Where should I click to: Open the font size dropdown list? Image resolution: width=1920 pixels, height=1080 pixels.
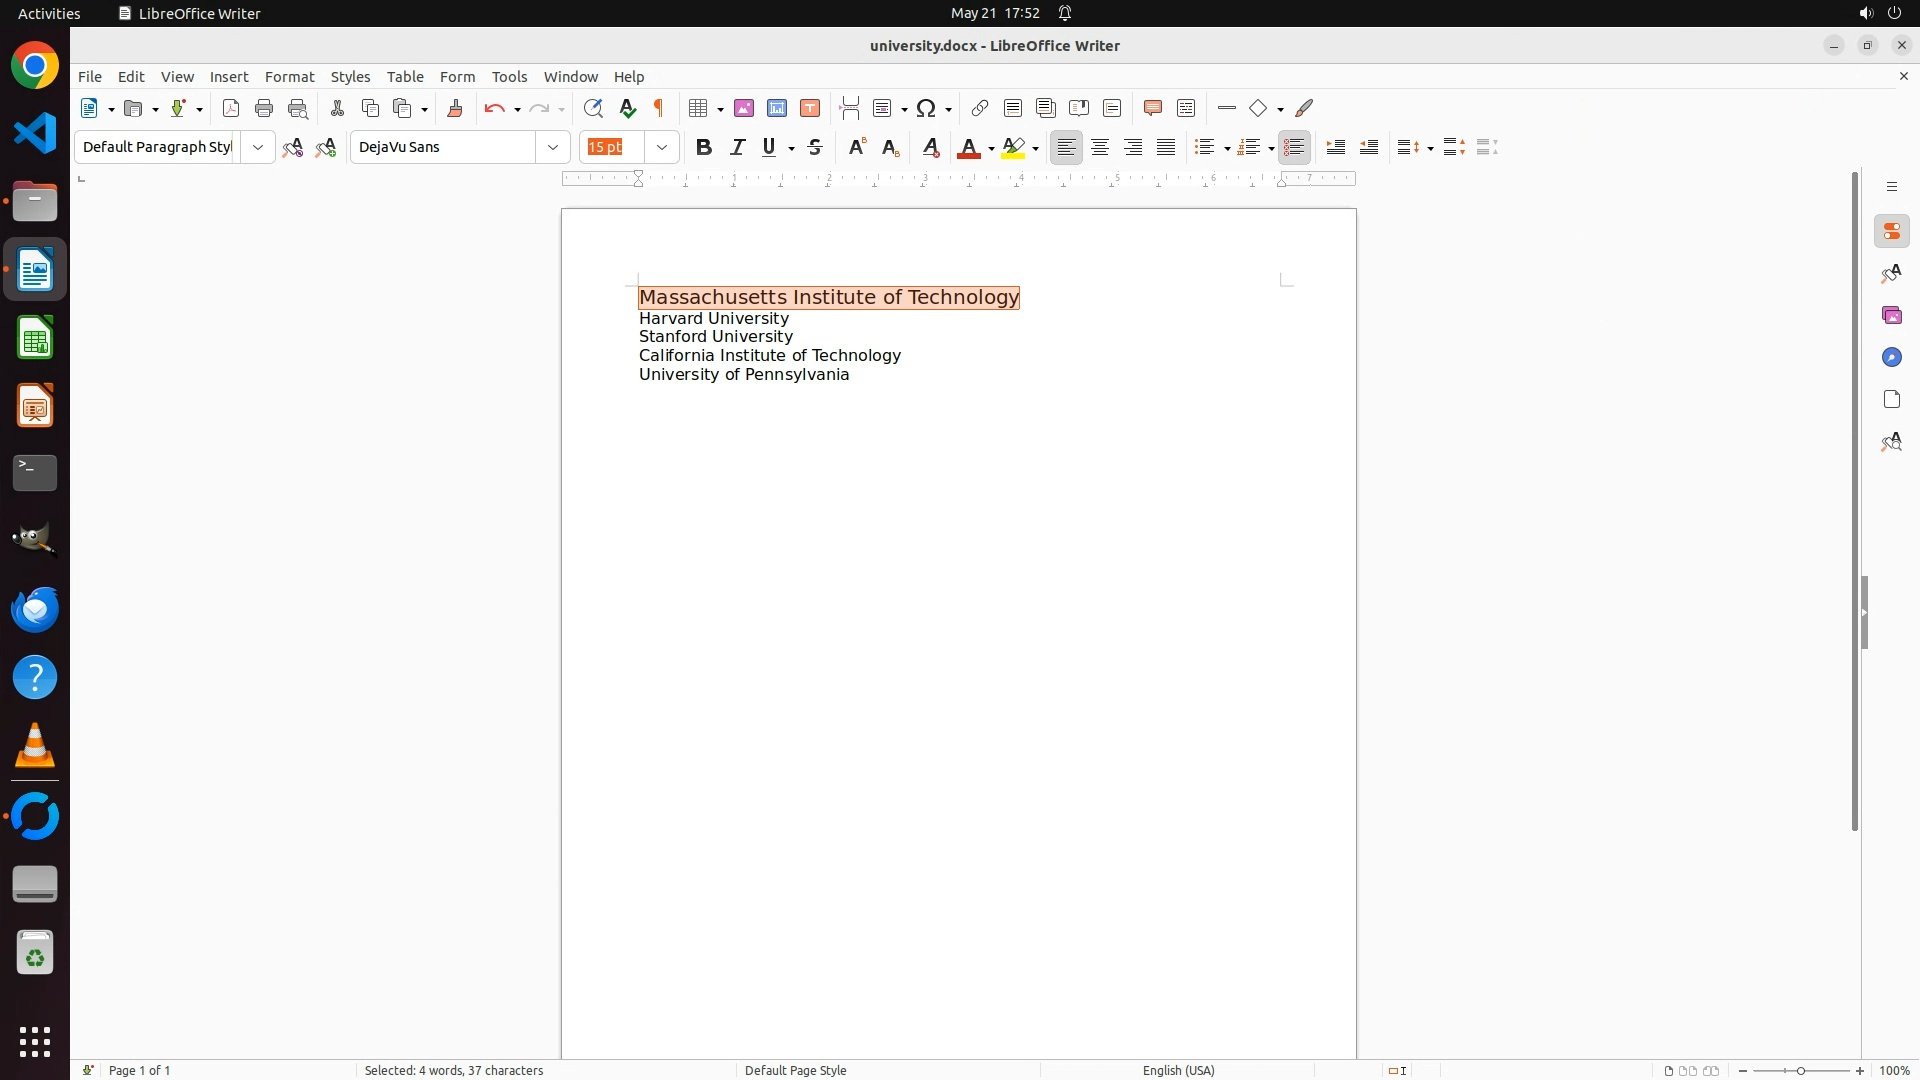tap(662, 147)
